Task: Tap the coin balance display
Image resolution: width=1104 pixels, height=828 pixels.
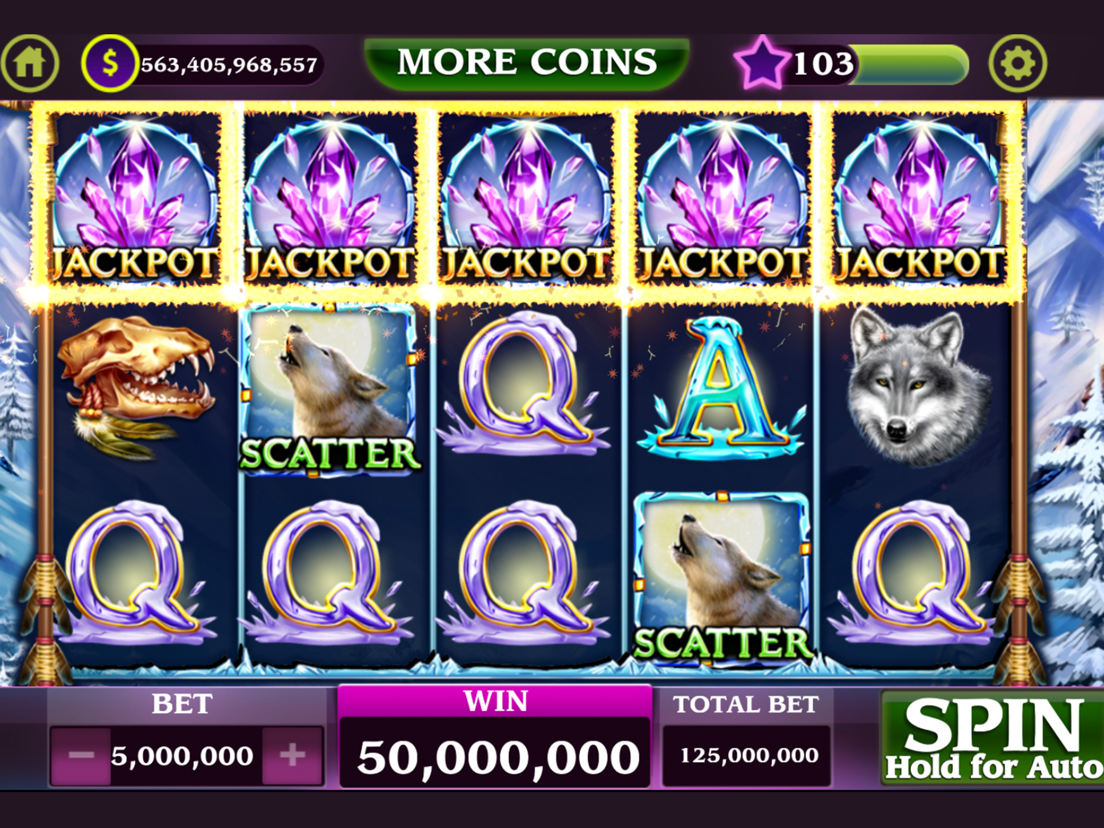Action: click(229, 65)
